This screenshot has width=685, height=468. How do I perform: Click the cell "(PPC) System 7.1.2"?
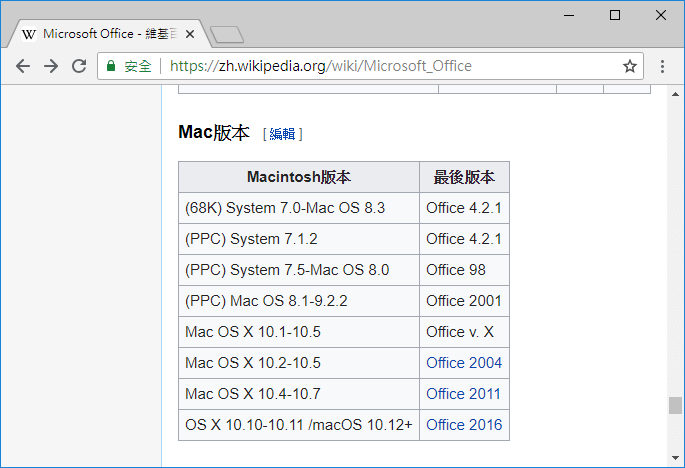tap(299, 239)
